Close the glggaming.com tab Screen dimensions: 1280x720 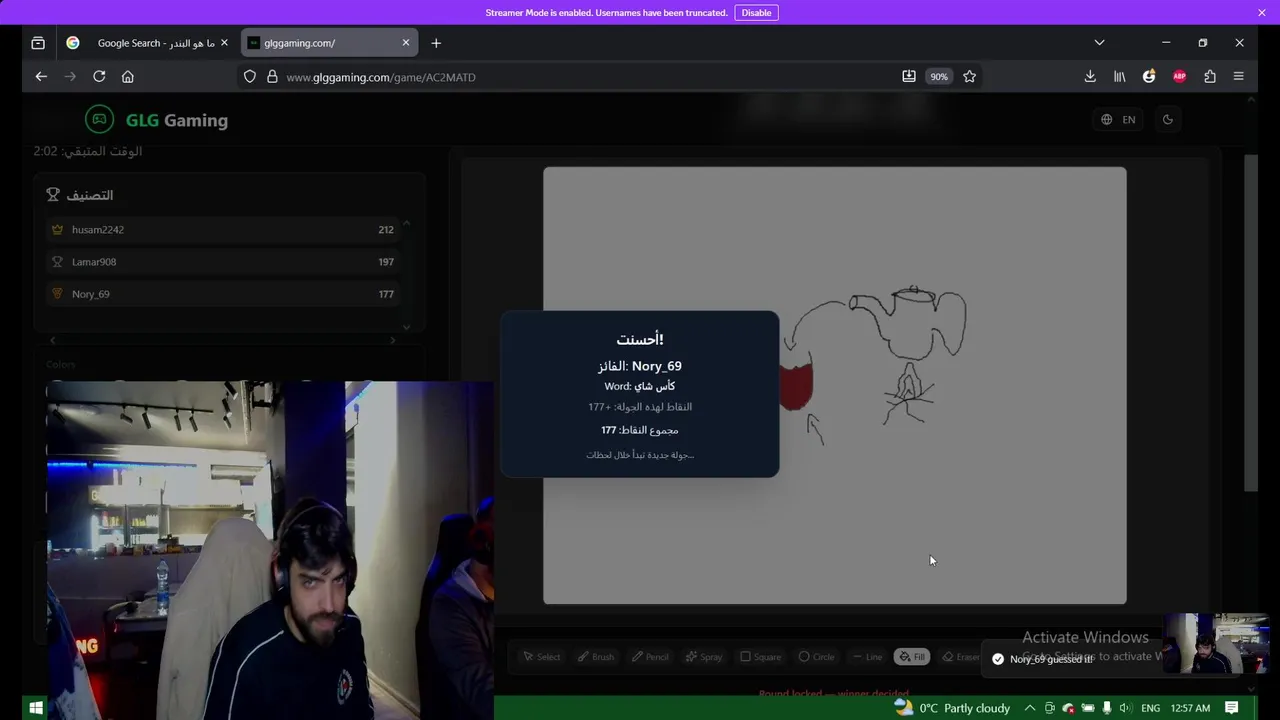pos(405,43)
